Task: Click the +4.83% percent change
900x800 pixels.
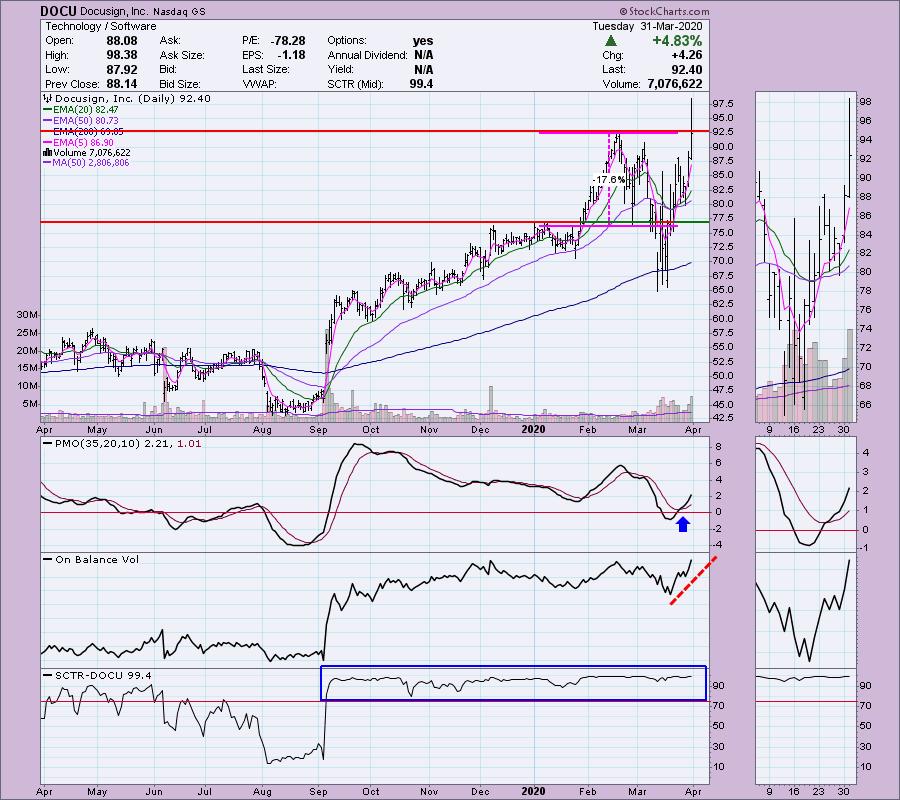Action: [x=677, y=41]
